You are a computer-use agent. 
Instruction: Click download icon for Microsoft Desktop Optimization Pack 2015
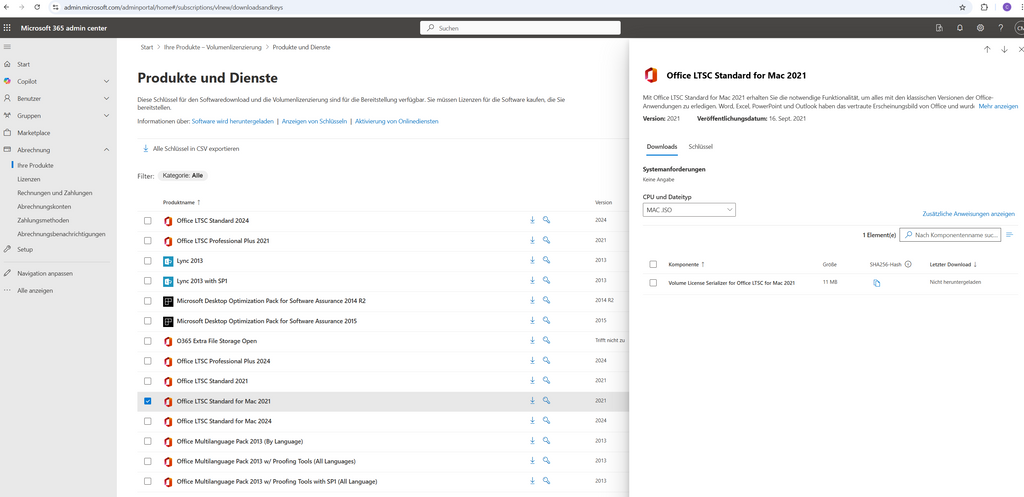532,321
